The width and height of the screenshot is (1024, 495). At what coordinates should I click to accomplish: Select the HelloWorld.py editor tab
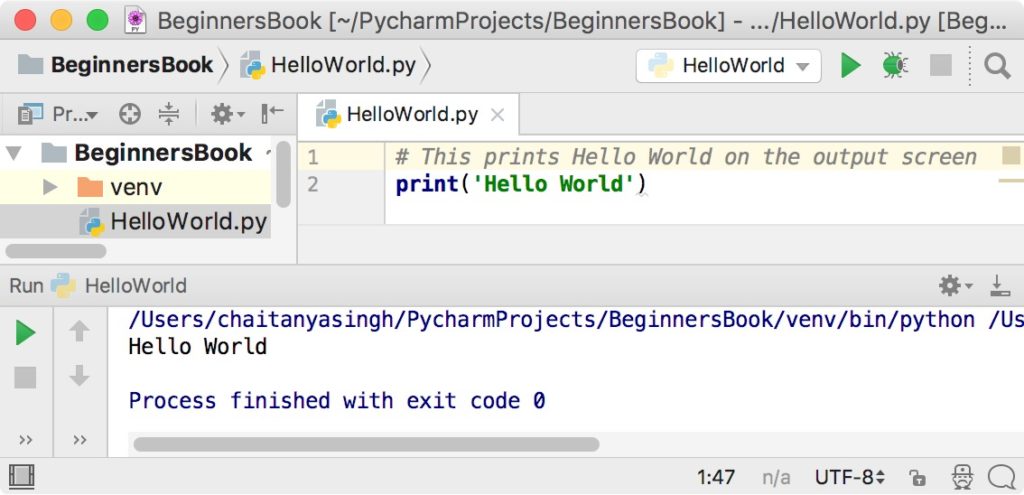(408, 115)
